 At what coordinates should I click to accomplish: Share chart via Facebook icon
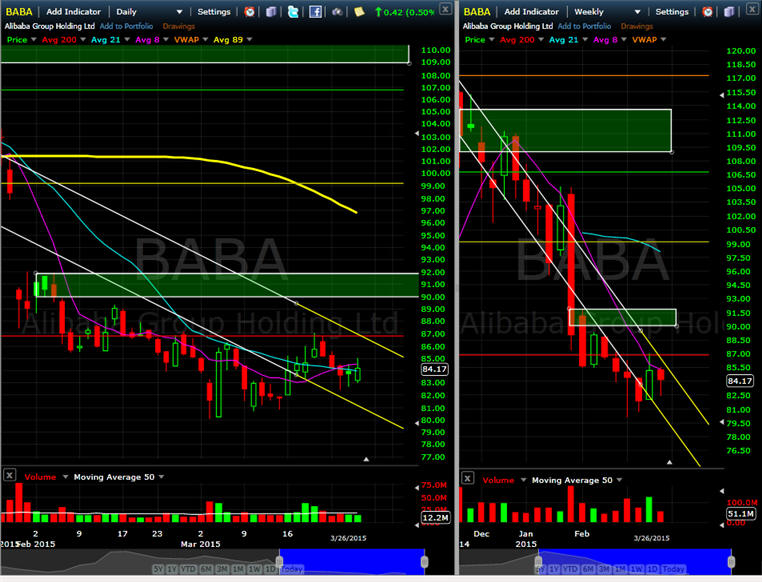[x=315, y=11]
